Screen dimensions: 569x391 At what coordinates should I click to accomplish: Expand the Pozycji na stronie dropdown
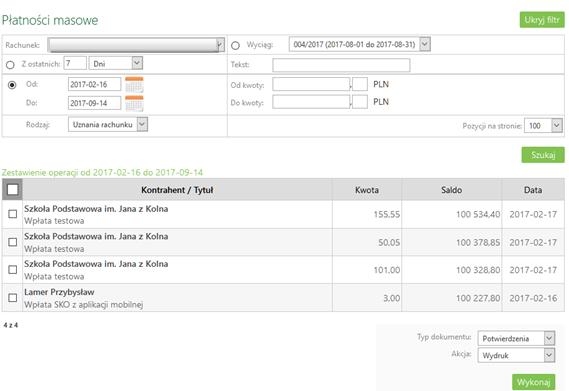544,126
